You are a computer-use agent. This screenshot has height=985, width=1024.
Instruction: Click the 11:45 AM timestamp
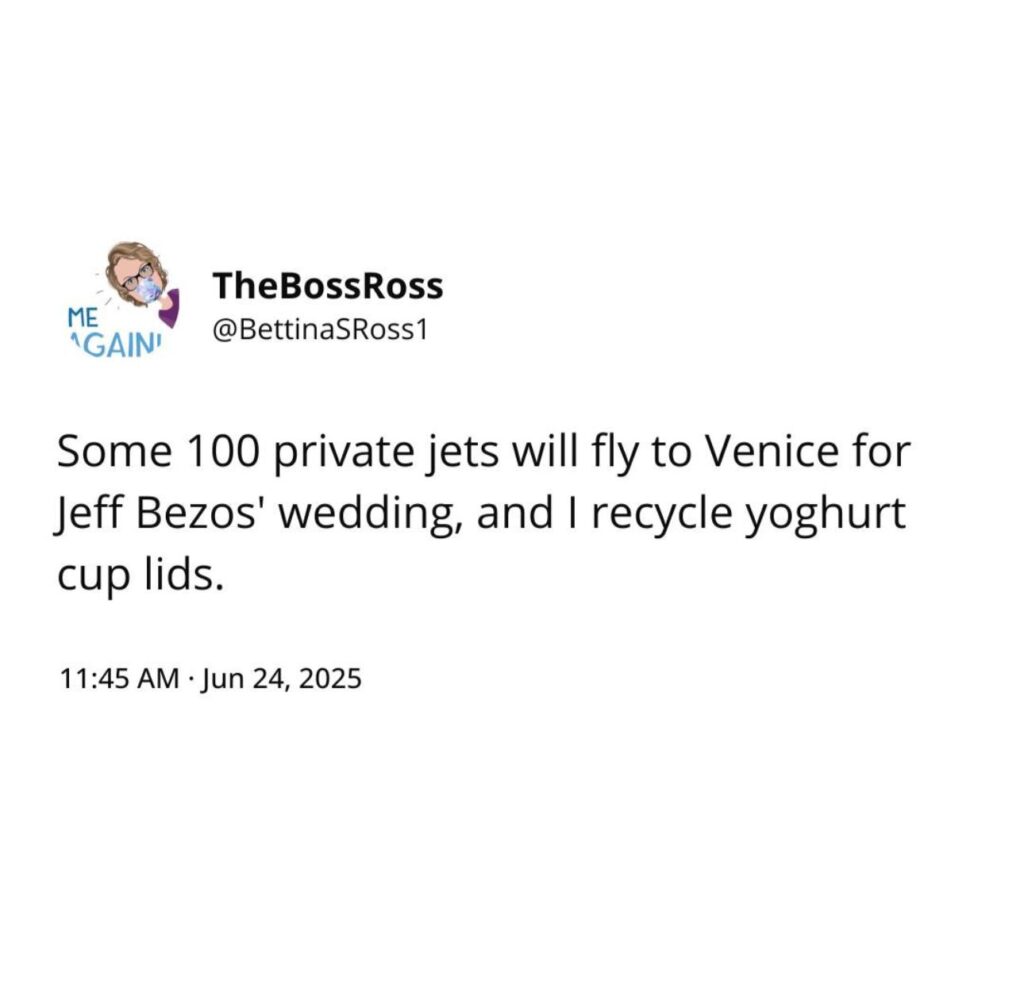coord(120,679)
